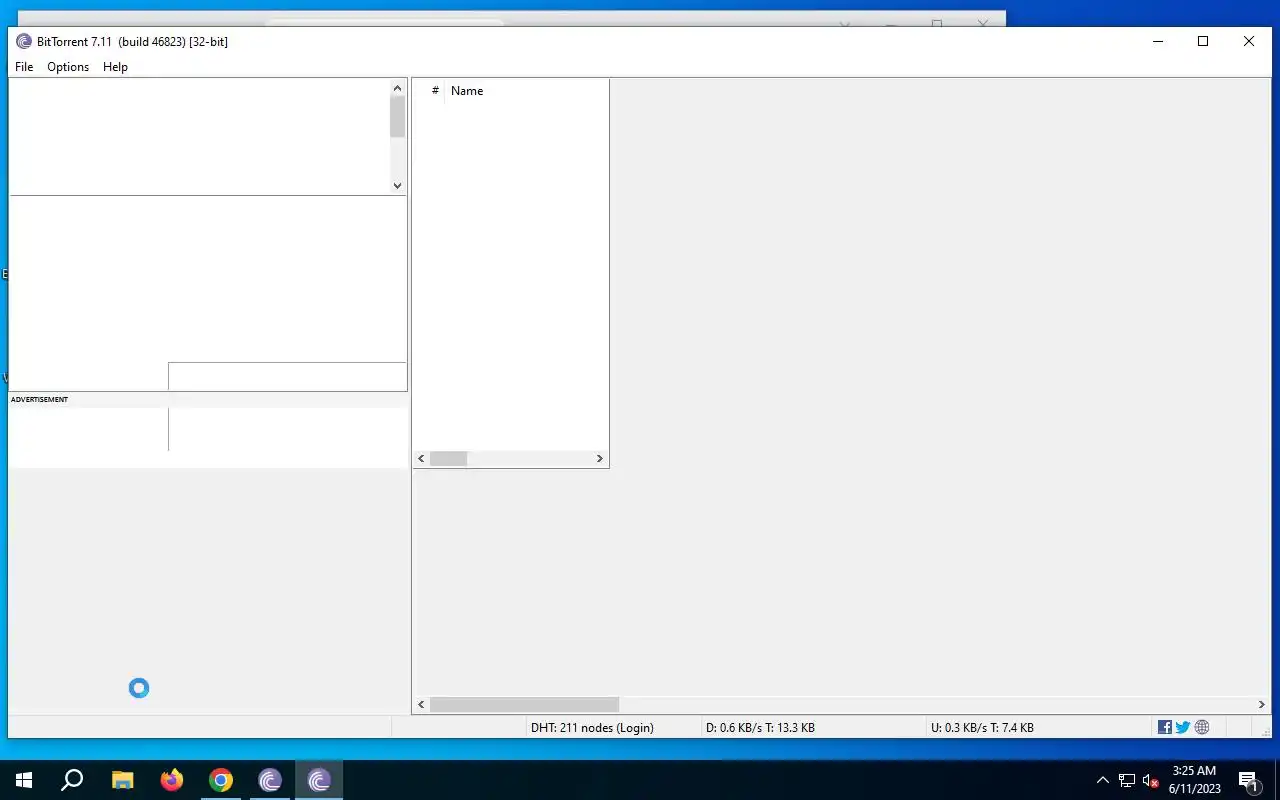Click the Name list horizontal scrollbar thumb
The height and width of the screenshot is (800, 1280).
click(x=449, y=459)
